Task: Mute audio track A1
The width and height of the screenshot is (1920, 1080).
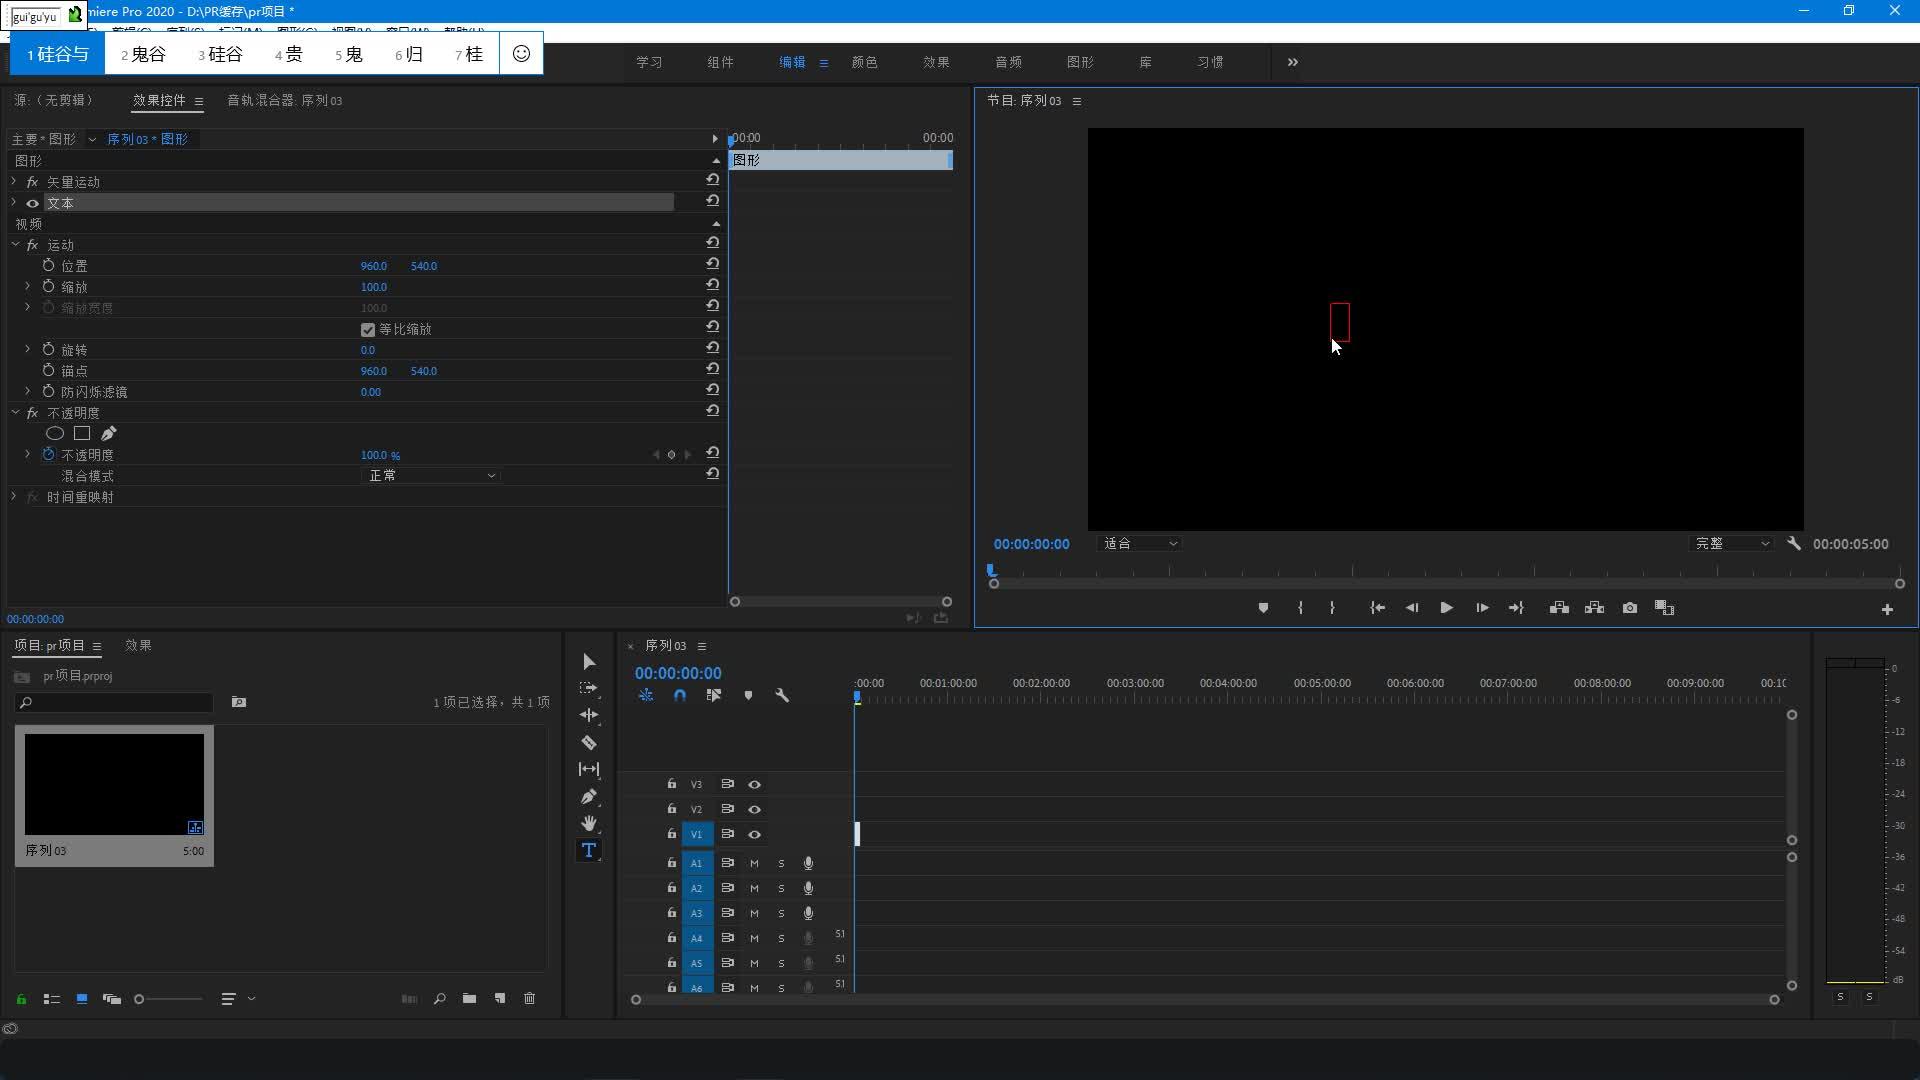Action: (x=754, y=863)
